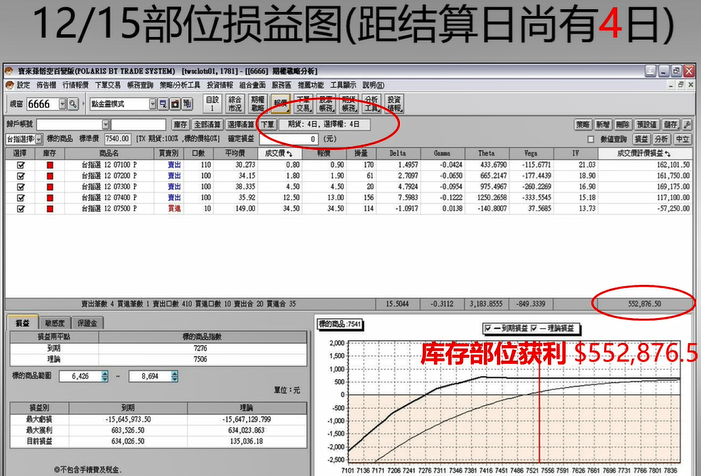Switch to the 敏感度 tab

(x=55, y=323)
